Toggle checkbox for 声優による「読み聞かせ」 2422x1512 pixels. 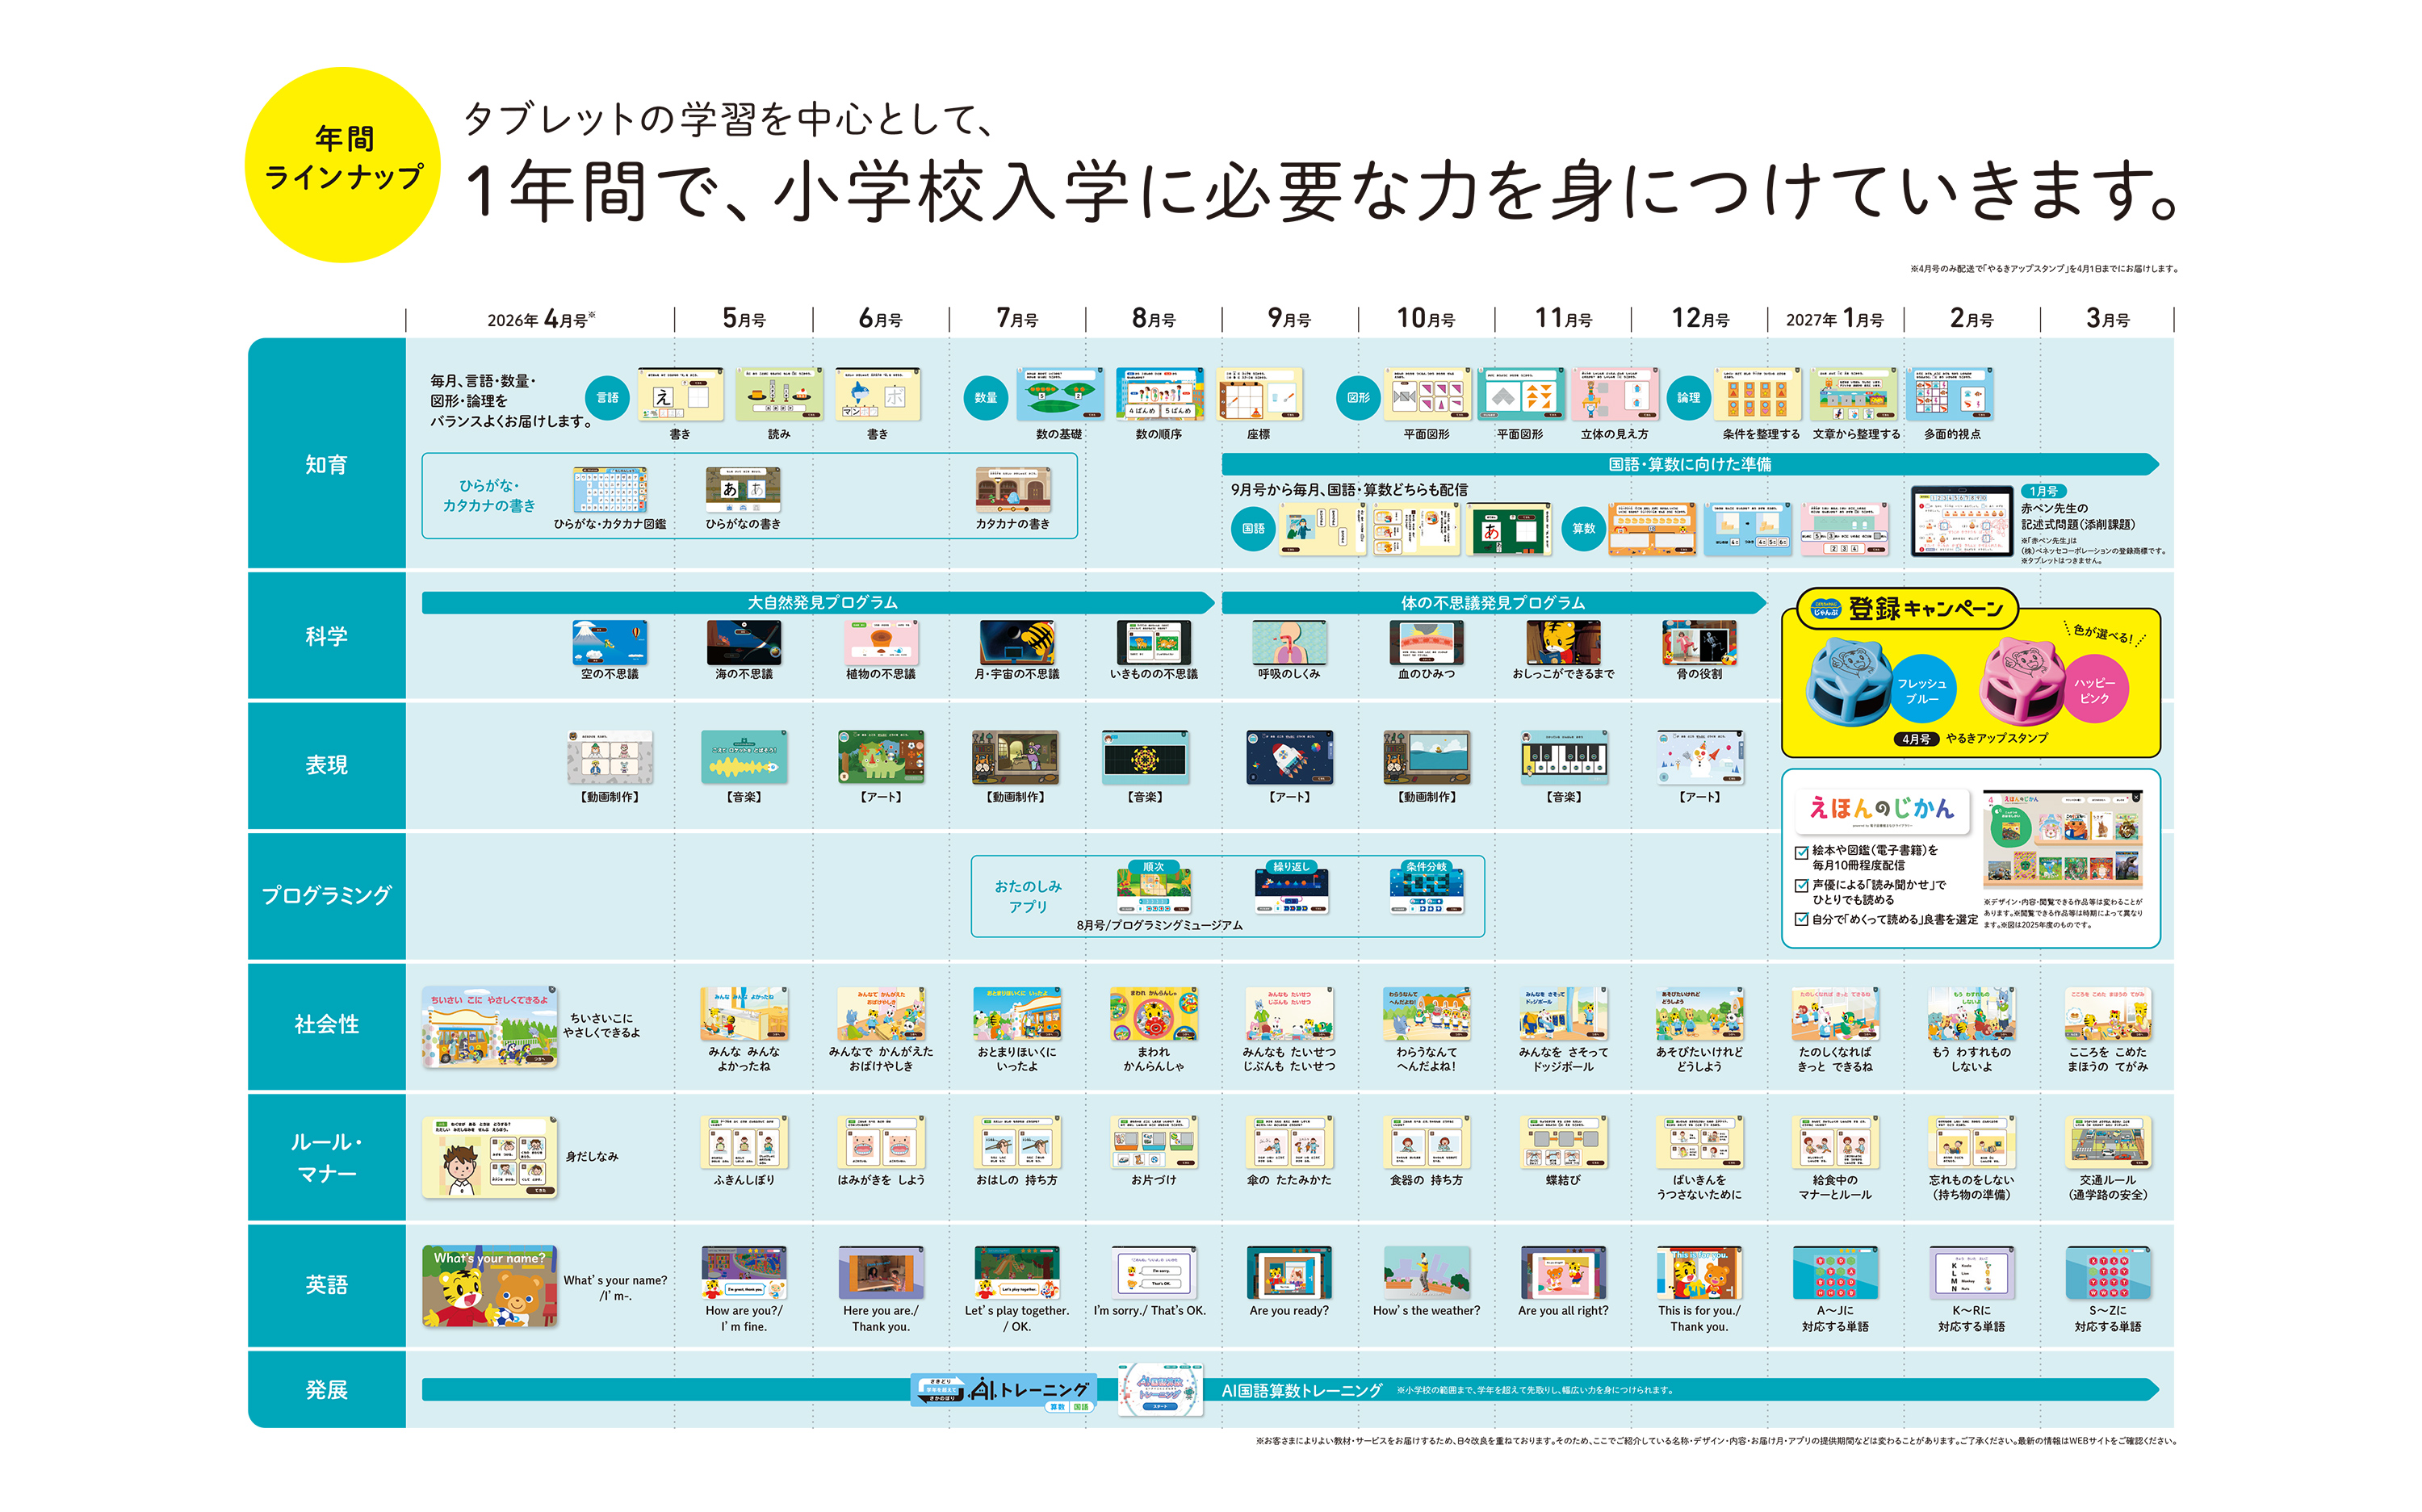pos(1801,886)
